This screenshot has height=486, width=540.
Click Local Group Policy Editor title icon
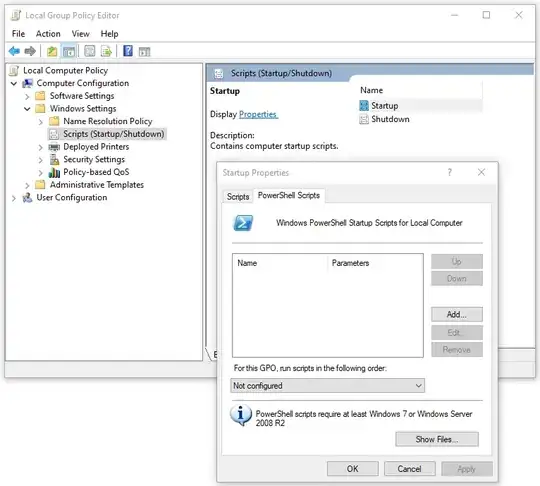click(x=15, y=15)
